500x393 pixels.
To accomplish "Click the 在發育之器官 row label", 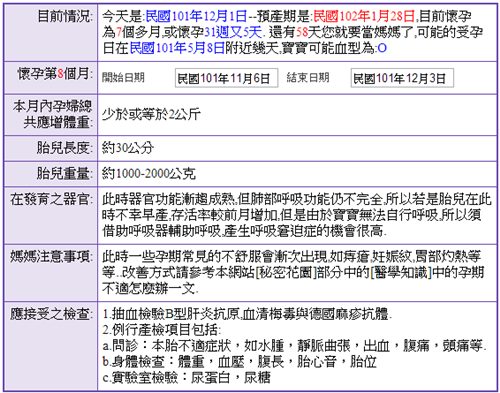I will click(51, 199).
